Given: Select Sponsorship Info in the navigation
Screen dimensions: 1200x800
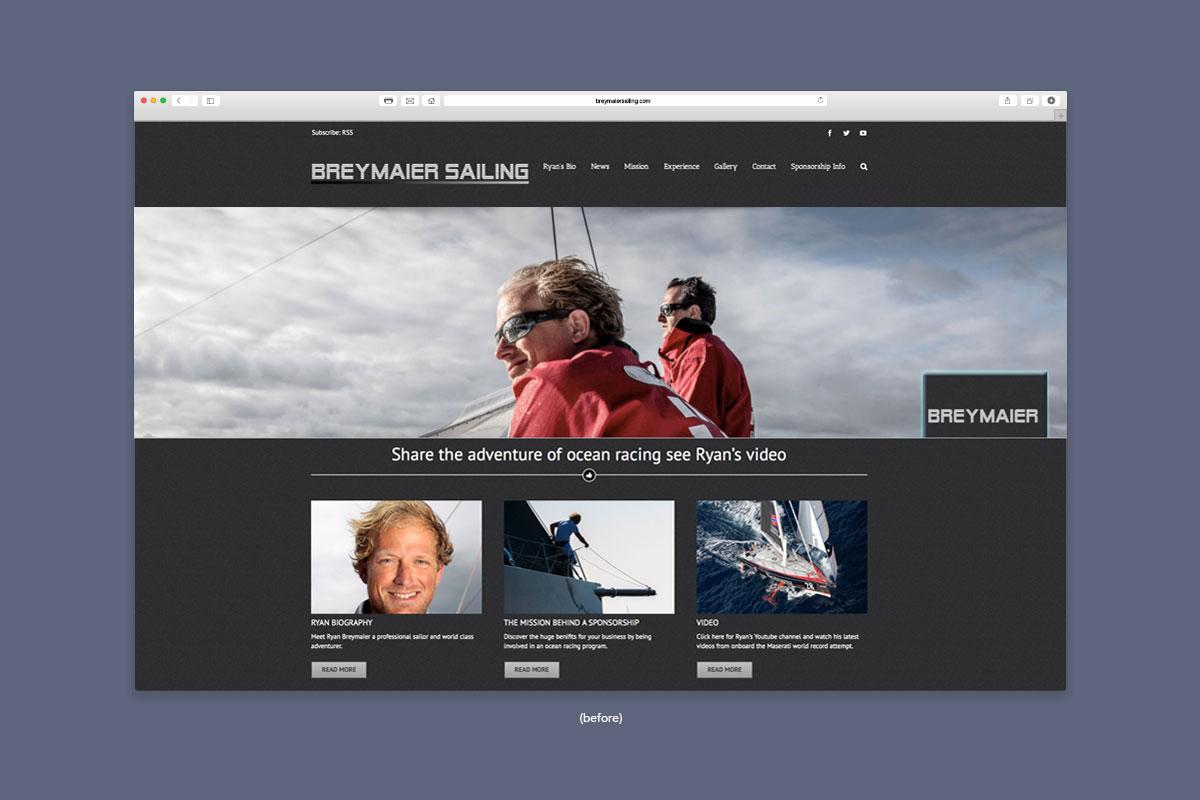Looking at the screenshot, I should coord(817,167).
